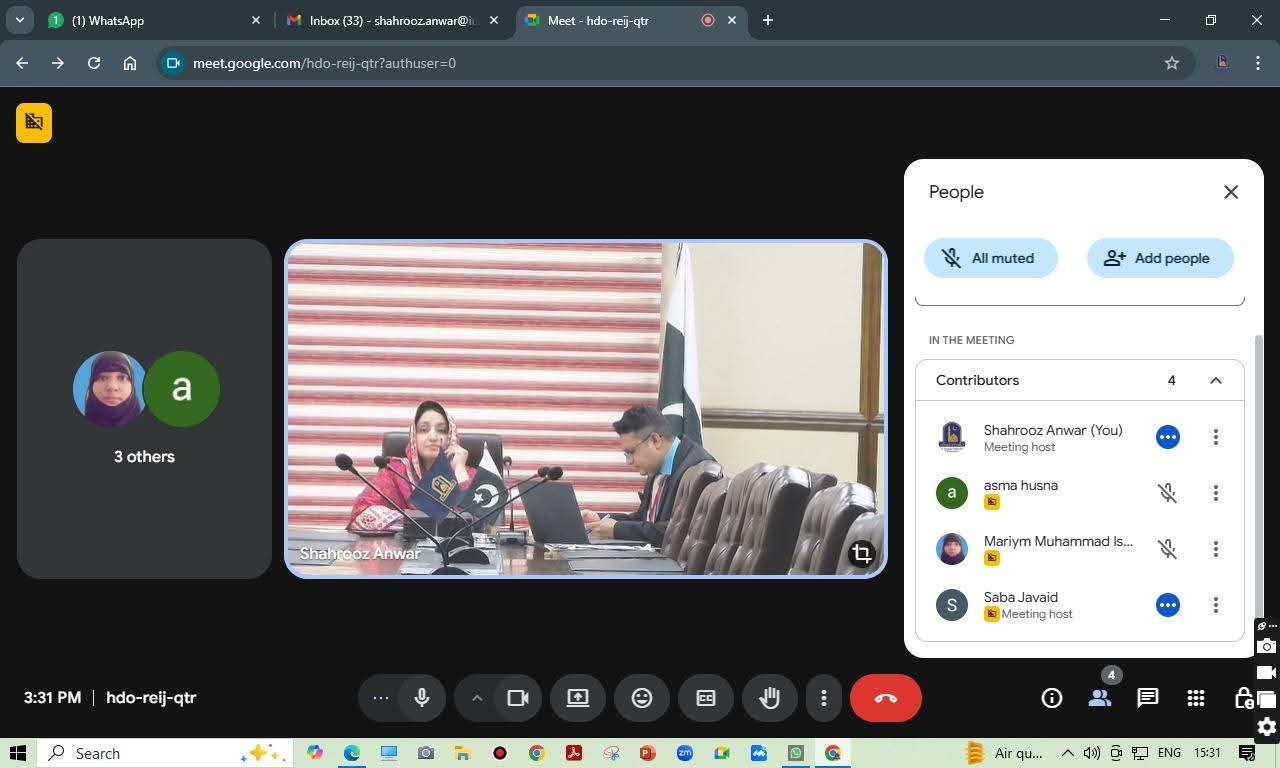1280x768 pixels.
Task: Switch to the Gmail Inbox tab
Action: pyautogui.click(x=390, y=20)
